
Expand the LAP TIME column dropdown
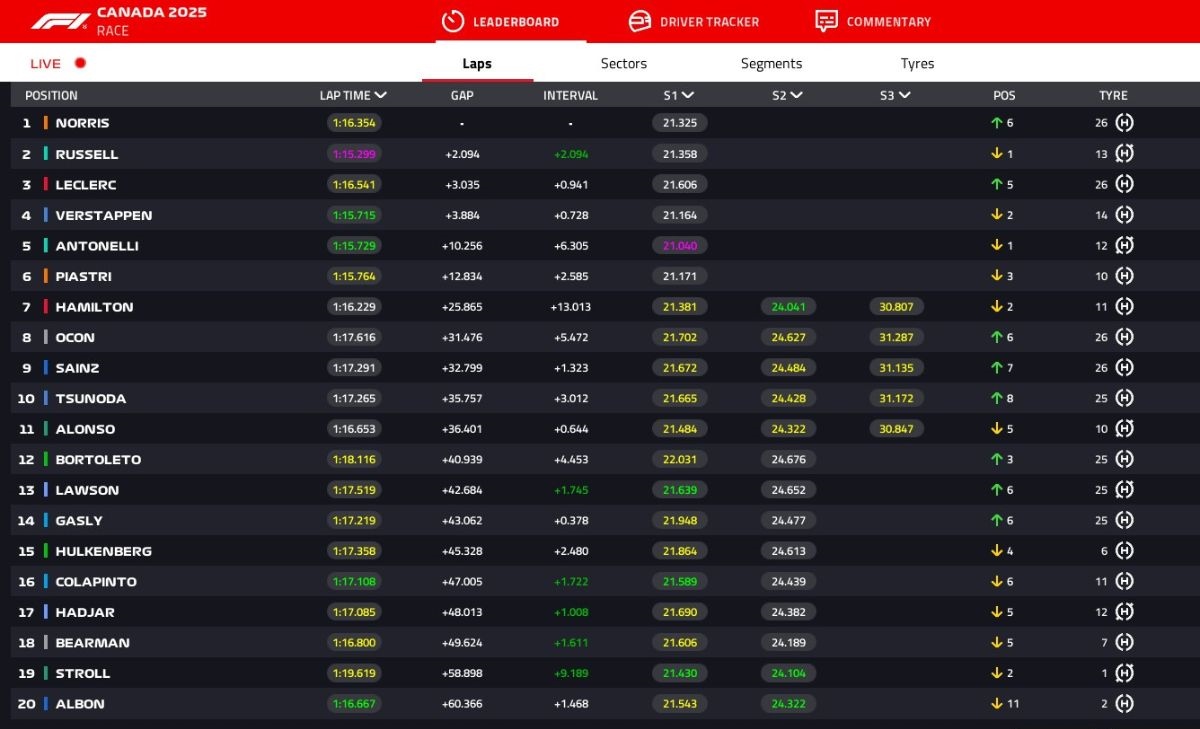381,96
